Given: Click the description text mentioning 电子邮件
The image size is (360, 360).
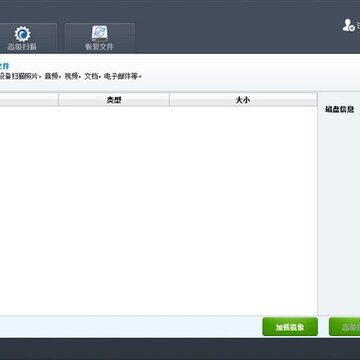Looking at the screenshot, I should click(71, 77).
